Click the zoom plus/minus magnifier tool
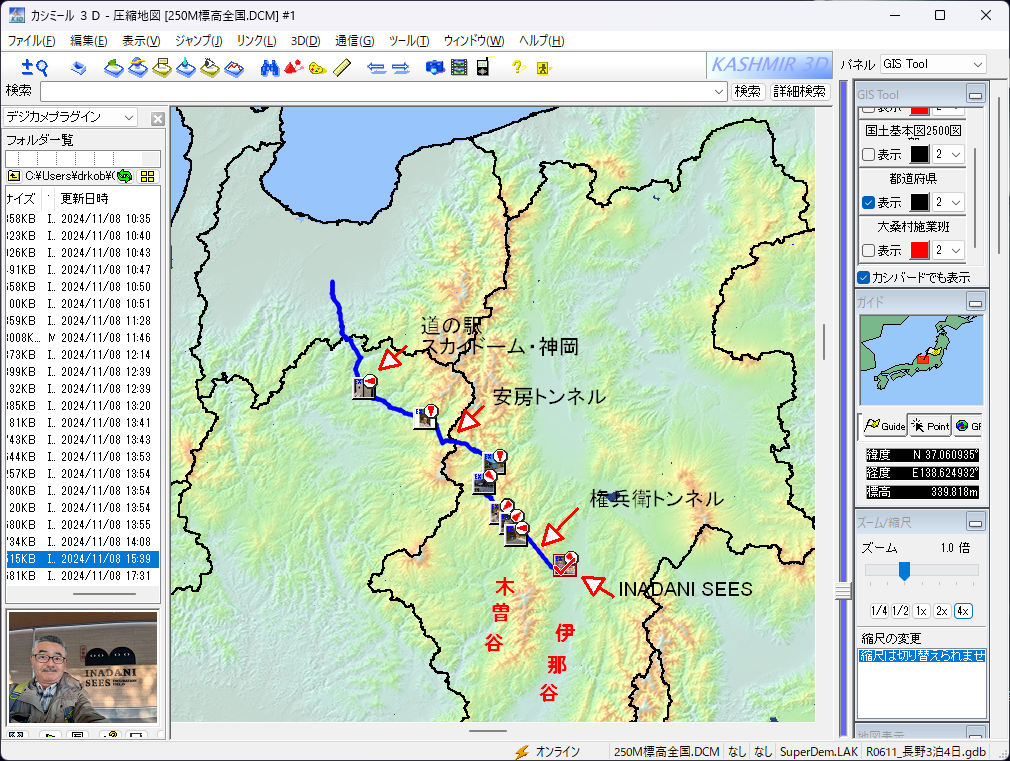This screenshot has width=1010, height=761. 35,67
